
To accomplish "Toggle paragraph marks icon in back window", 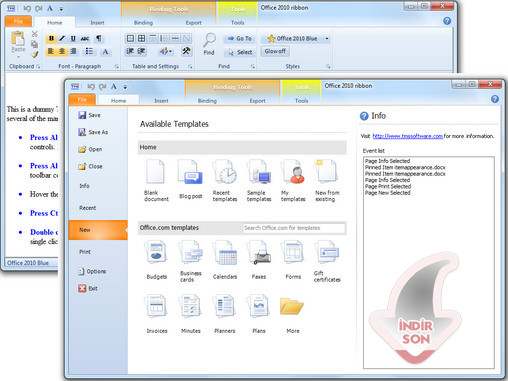I will (x=99, y=38).
